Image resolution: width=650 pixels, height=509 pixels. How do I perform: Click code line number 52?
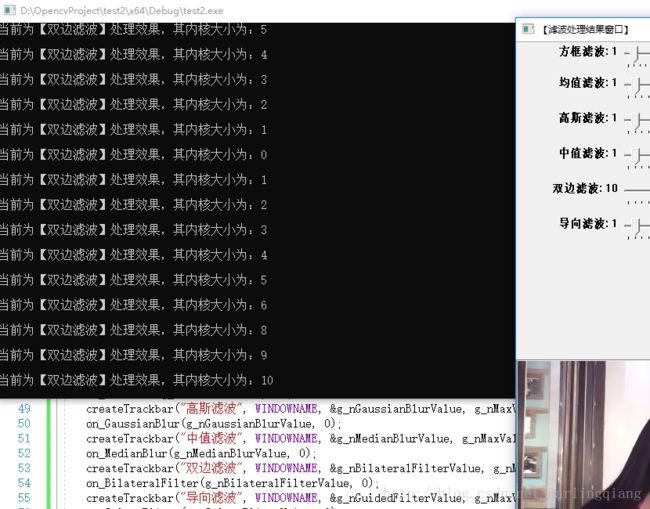click(x=24, y=453)
